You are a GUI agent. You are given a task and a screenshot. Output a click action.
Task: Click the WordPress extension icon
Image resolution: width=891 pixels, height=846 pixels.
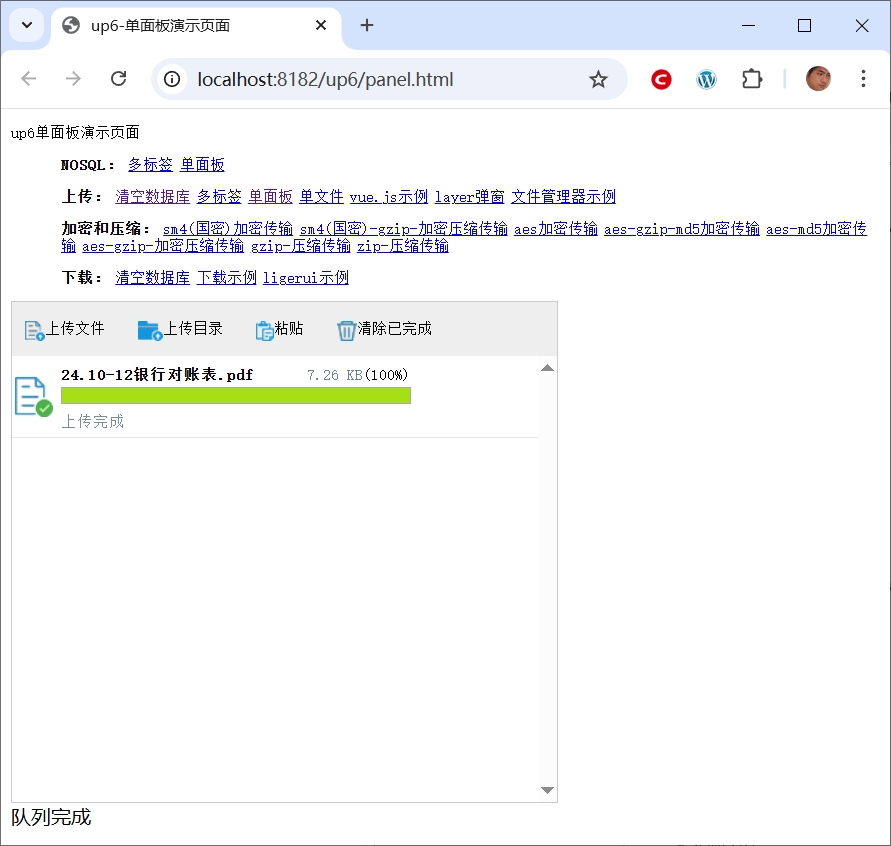707,79
